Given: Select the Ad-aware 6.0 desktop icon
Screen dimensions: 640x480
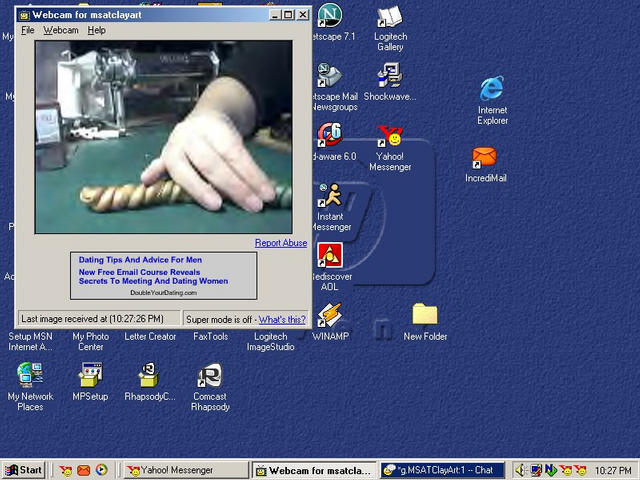Looking at the screenshot, I should pyautogui.click(x=330, y=135).
